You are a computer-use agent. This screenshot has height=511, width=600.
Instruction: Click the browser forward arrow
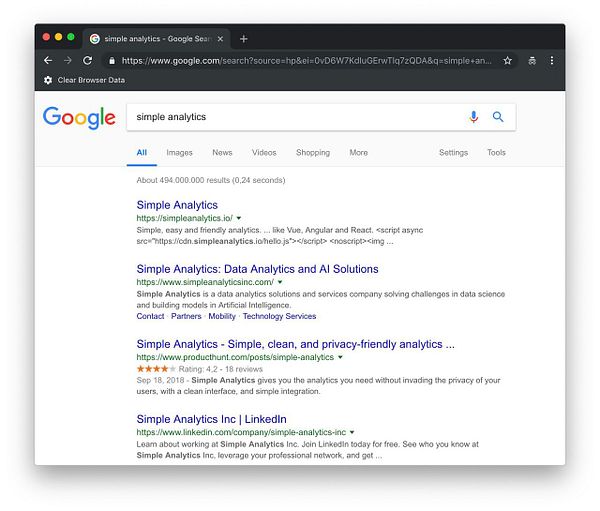click(x=68, y=60)
